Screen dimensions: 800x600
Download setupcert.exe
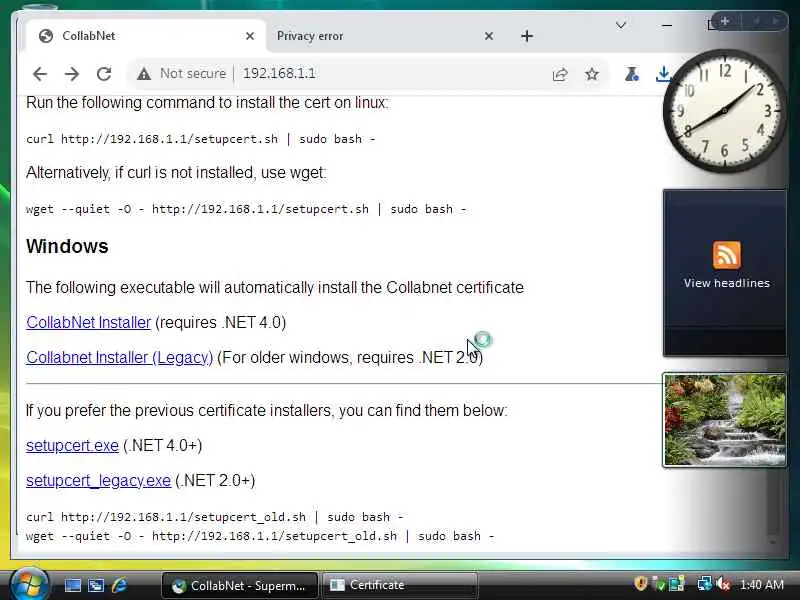click(72, 445)
